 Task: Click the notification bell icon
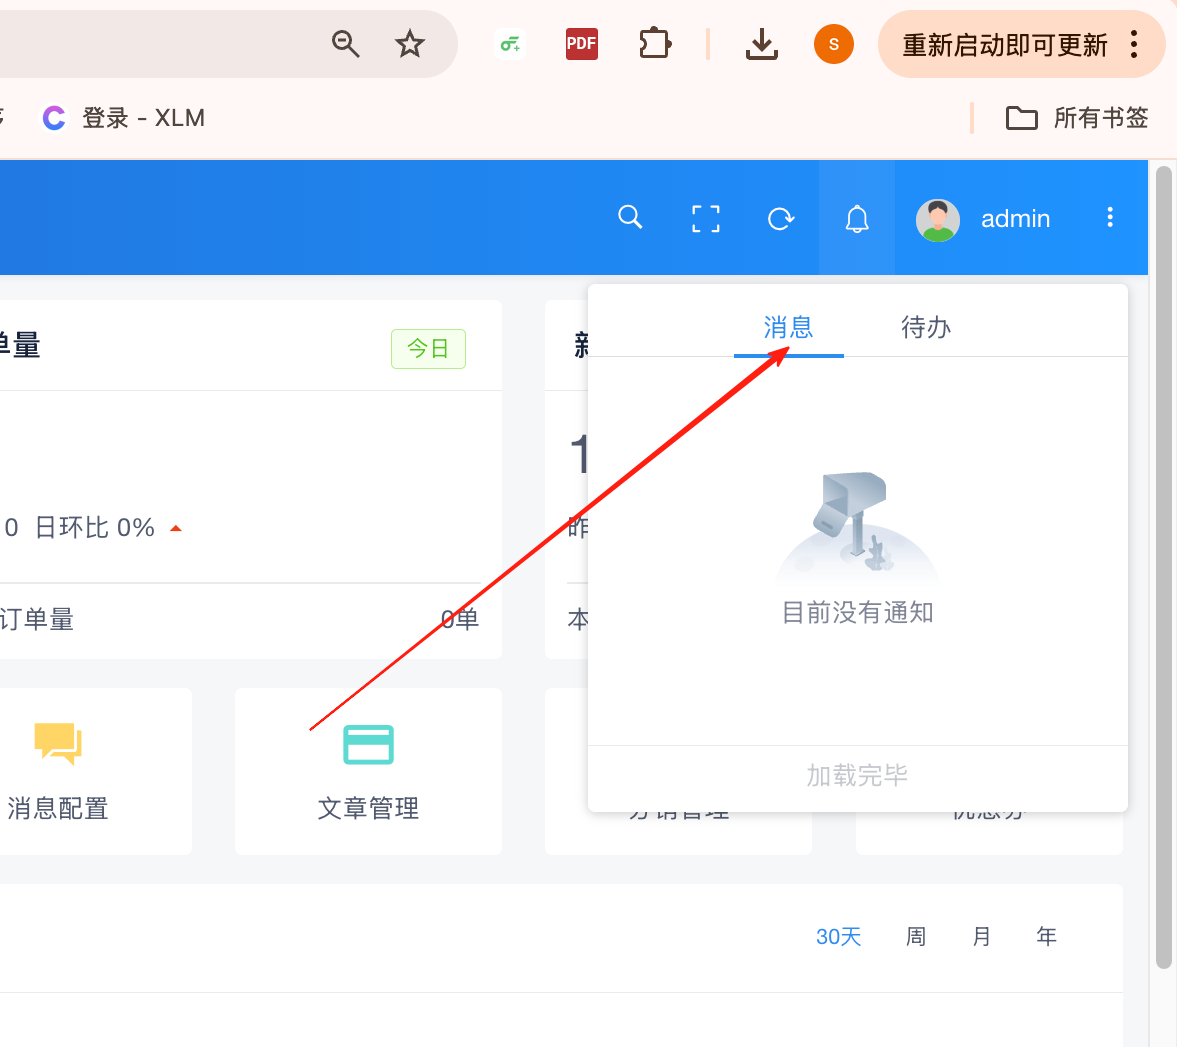pos(856,219)
